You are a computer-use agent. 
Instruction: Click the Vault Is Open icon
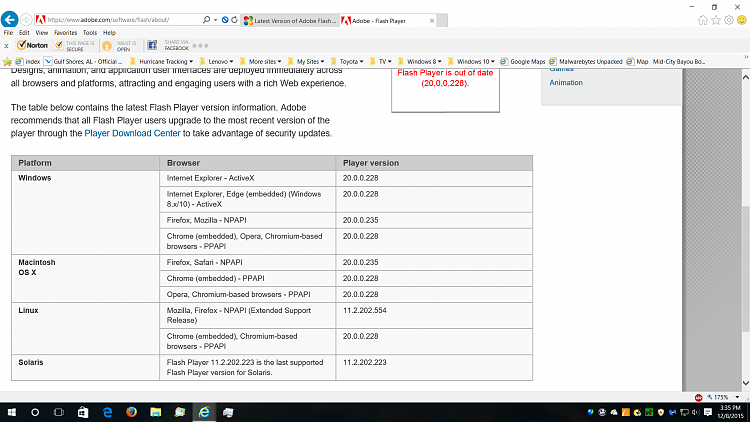(x=107, y=46)
